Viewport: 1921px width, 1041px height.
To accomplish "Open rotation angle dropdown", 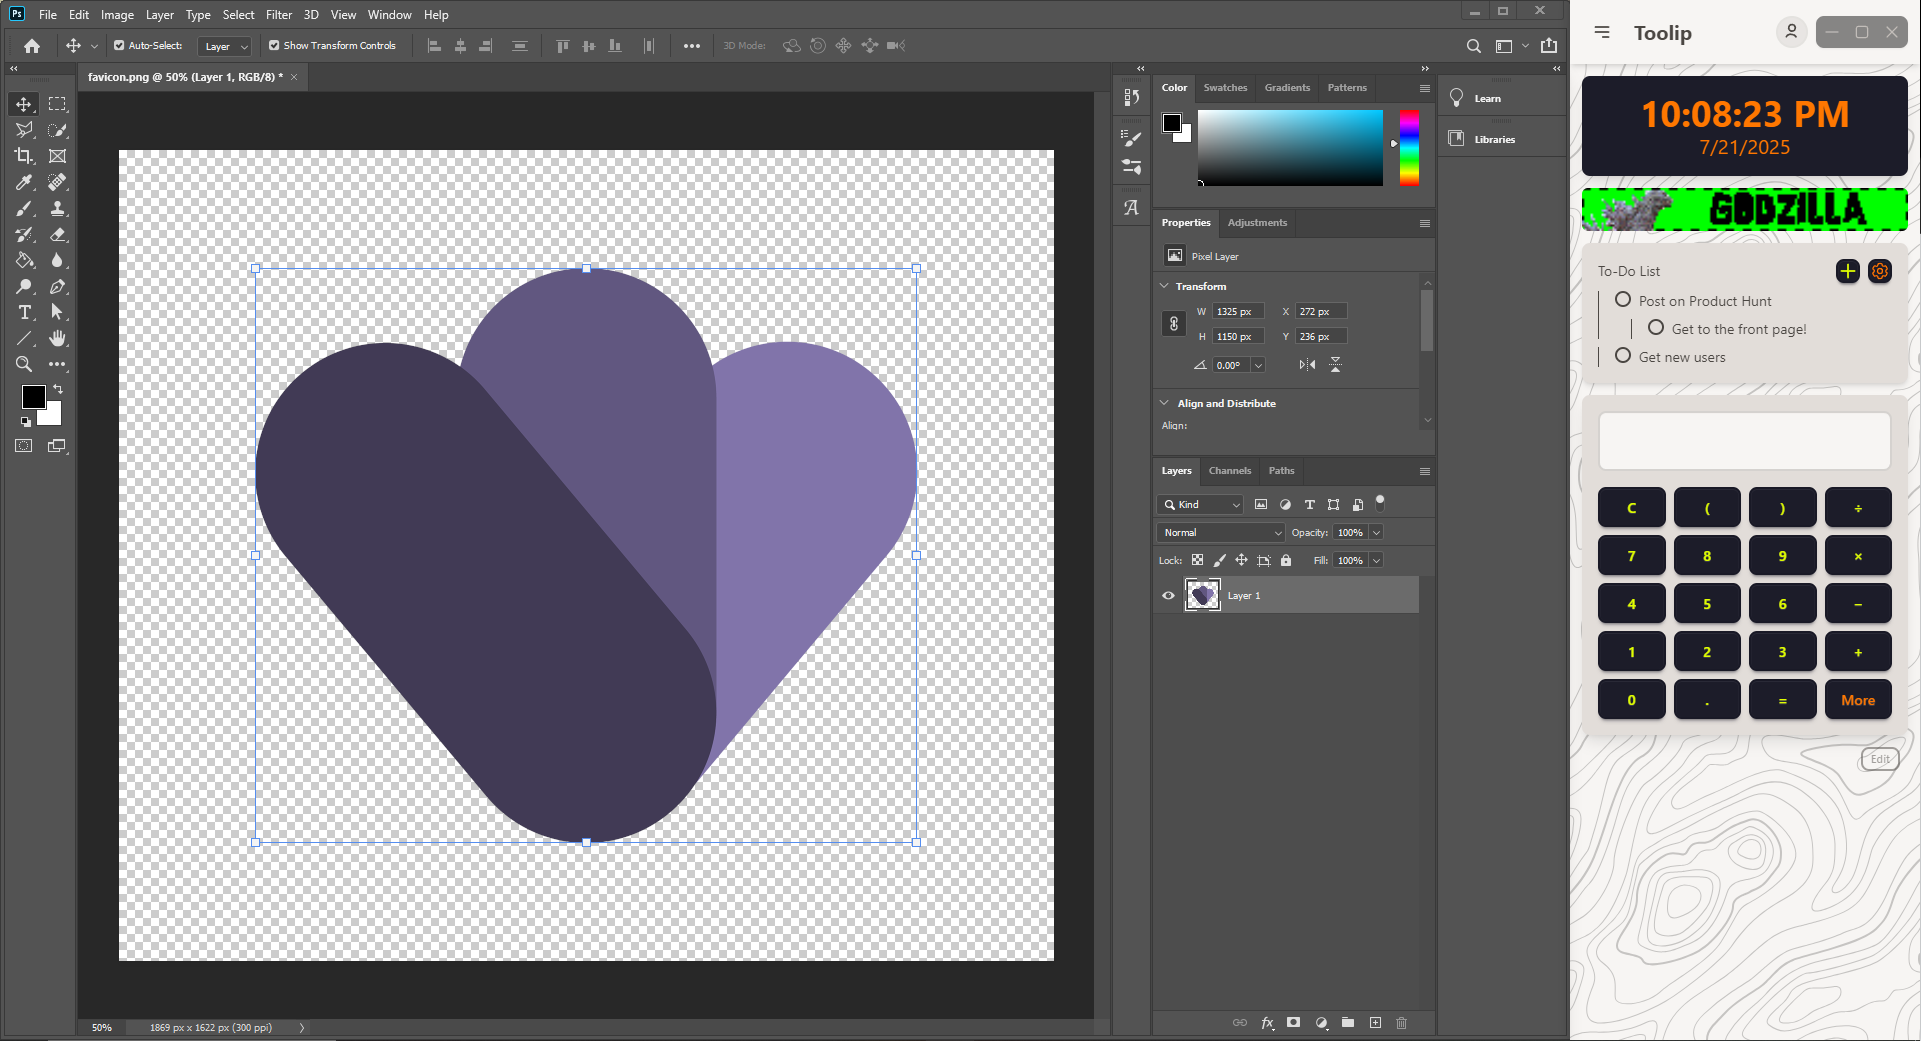I will (1258, 365).
